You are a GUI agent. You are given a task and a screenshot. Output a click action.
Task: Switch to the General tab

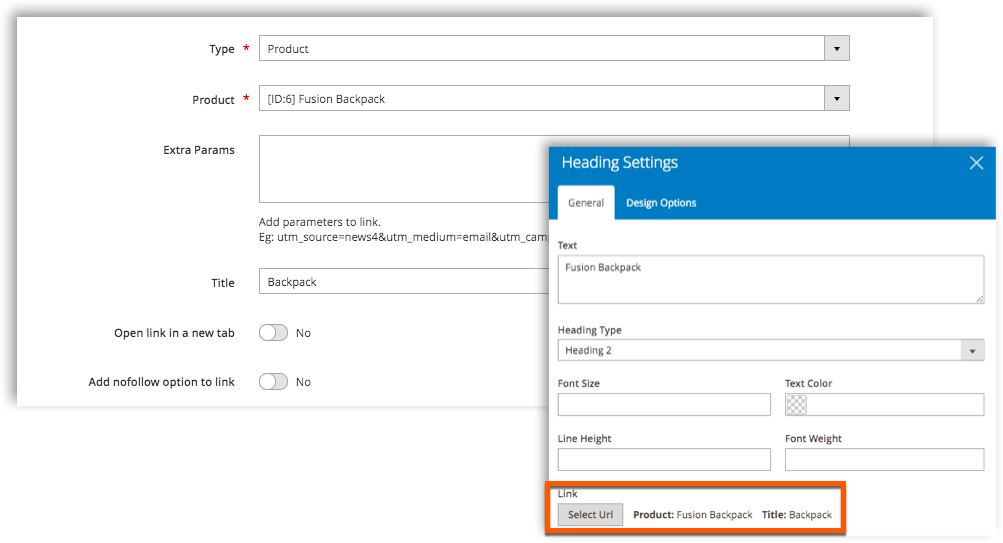[x=586, y=203]
